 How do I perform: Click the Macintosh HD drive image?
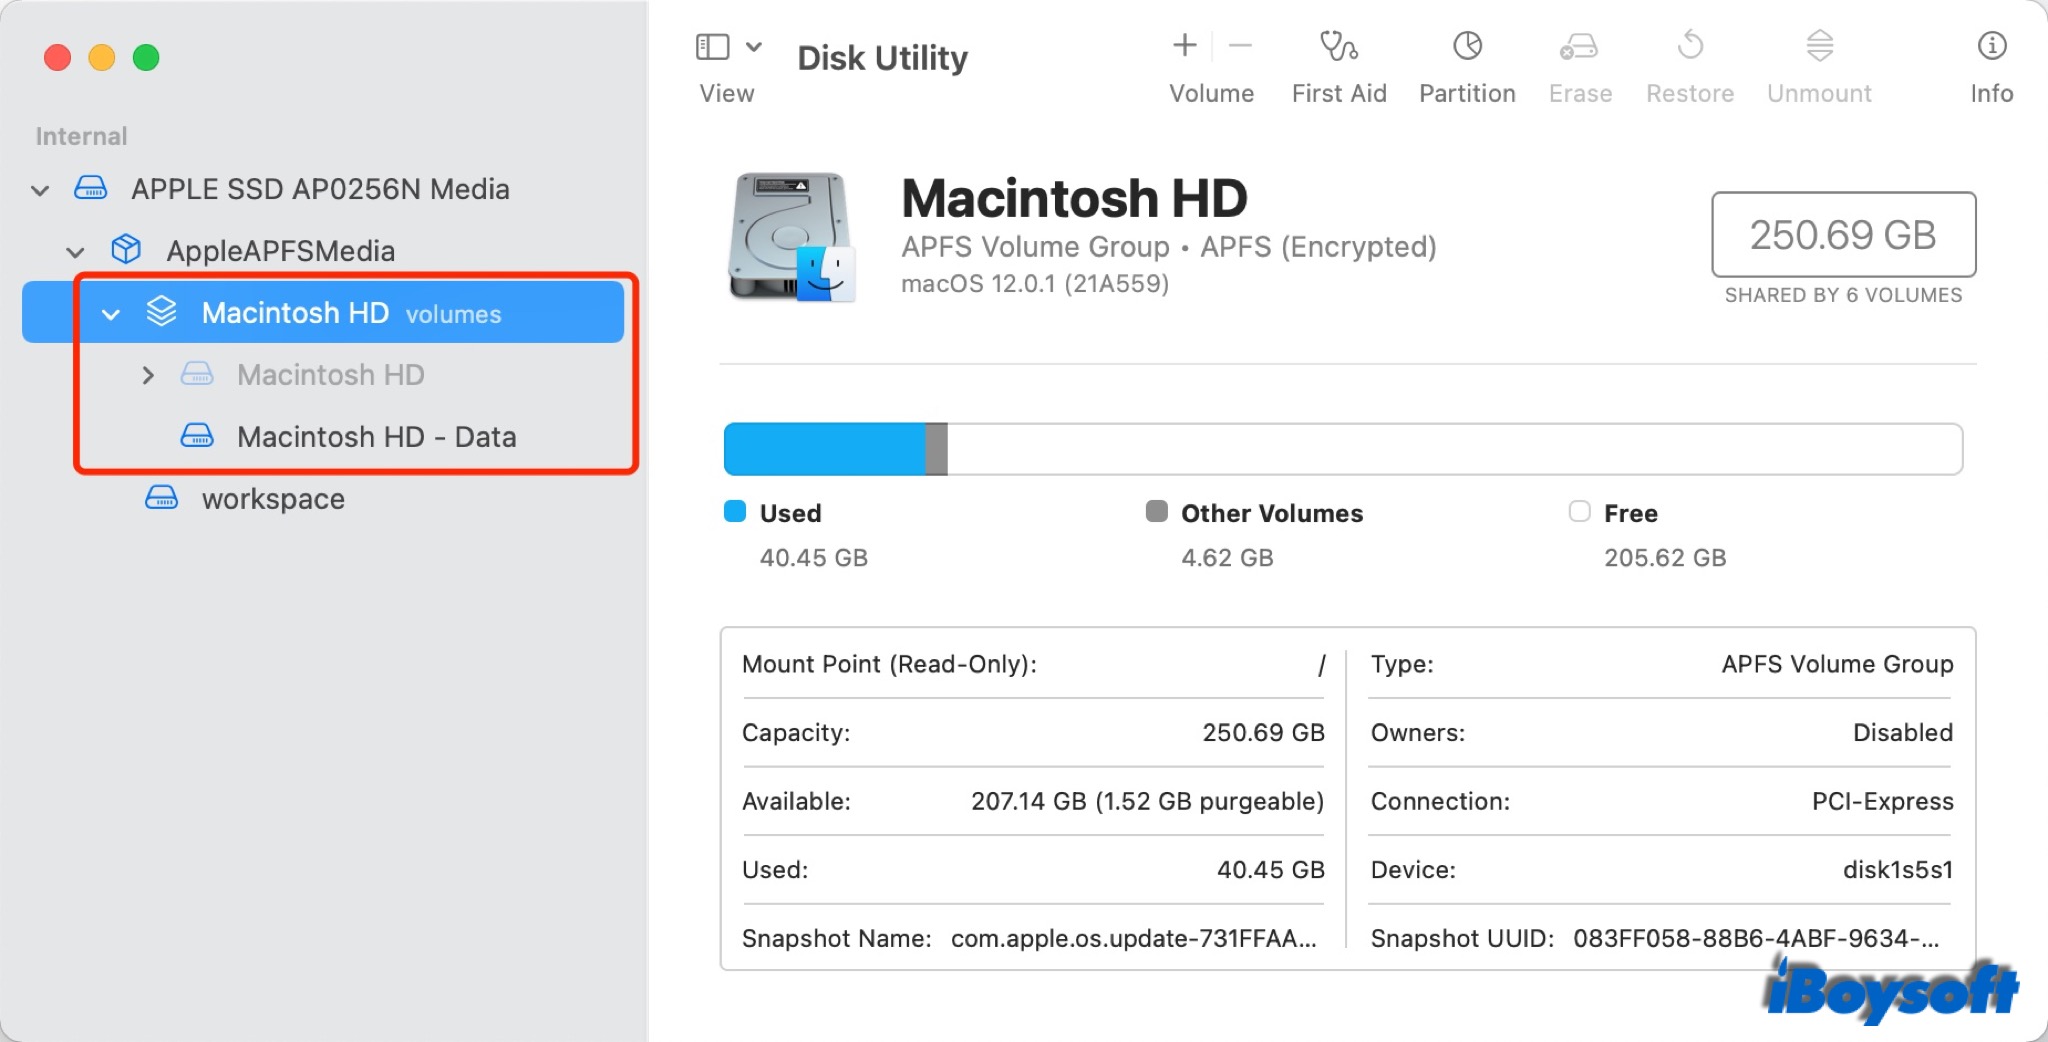[791, 237]
